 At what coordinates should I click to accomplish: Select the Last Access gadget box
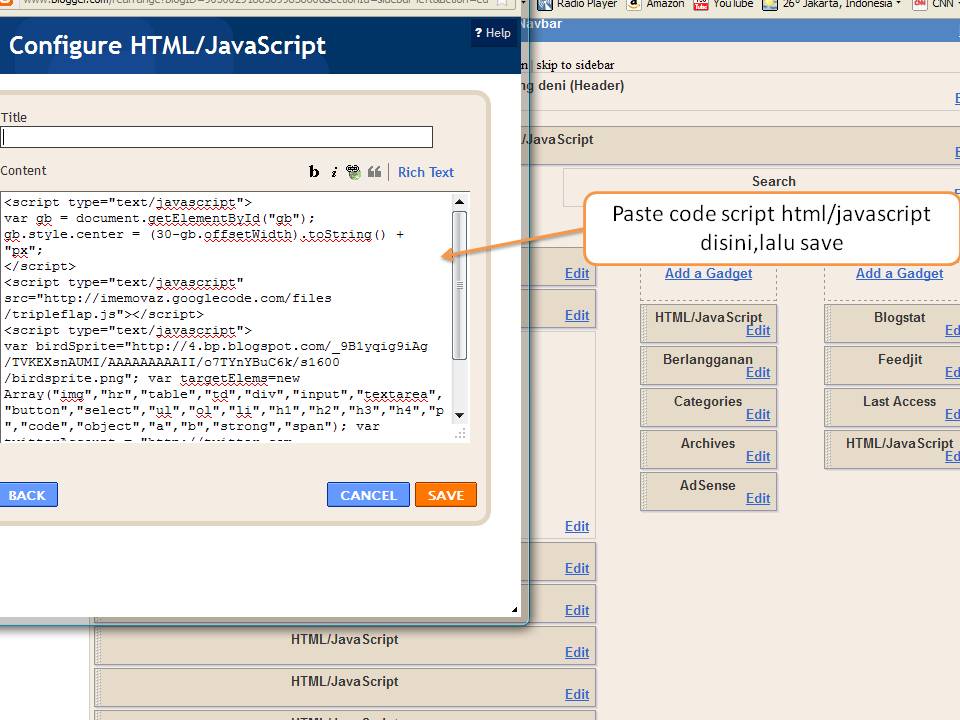(892, 407)
